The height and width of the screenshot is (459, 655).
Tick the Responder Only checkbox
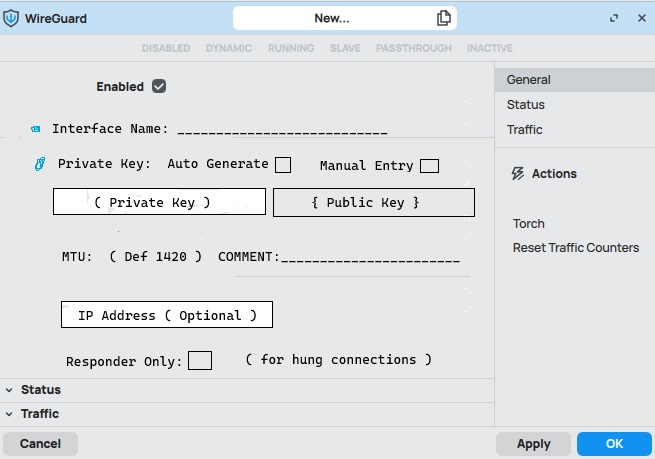point(200,360)
